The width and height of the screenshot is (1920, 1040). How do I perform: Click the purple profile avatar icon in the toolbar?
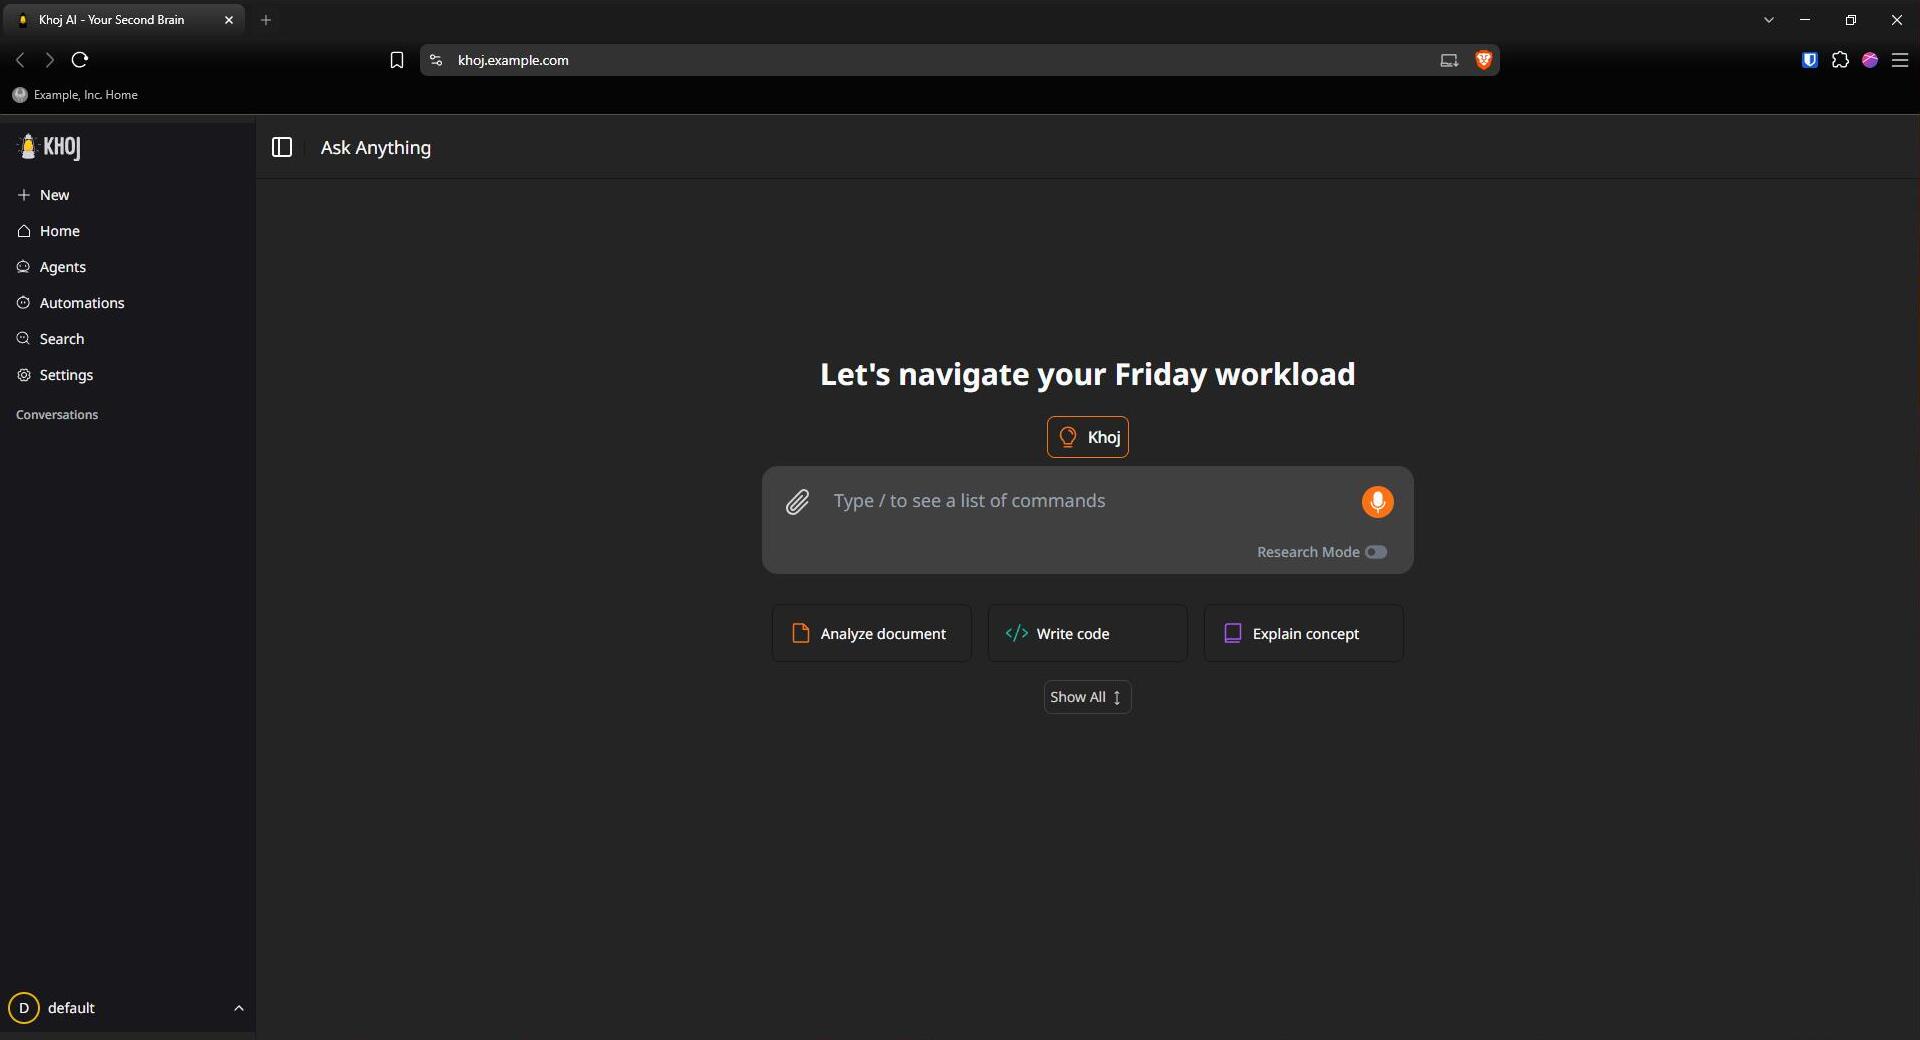pos(1870,60)
